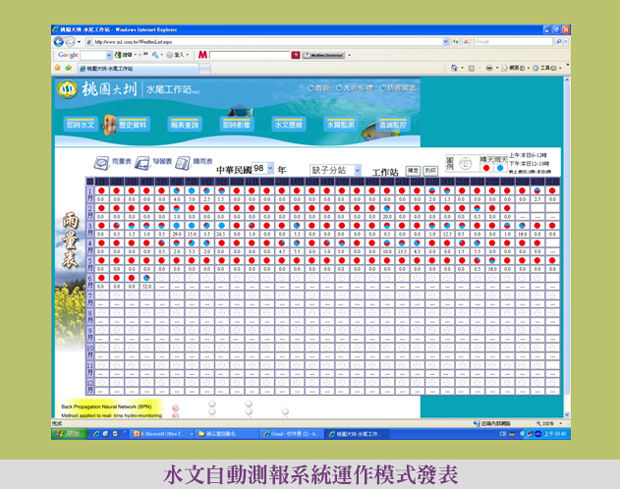620x489 pixels.
Task: Select the 大圳導覽 radio option in header
Action: [x=340, y=89]
